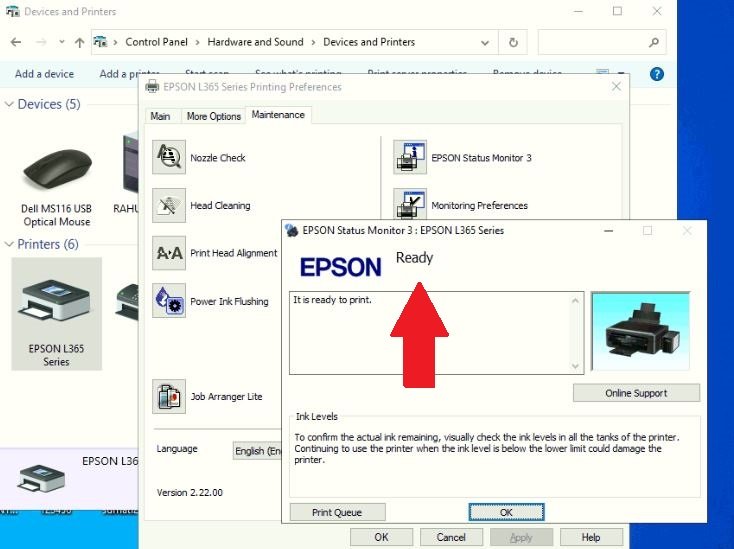This screenshot has width=734, height=549.
Task: Launch the Head Cleaning icon
Action: pyautogui.click(x=169, y=205)
